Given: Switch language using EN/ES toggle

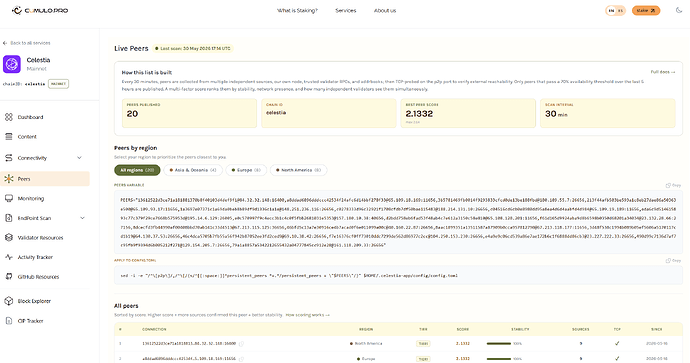Looking at the screenshot, I should pyautogui.click(x=616, y=11).
